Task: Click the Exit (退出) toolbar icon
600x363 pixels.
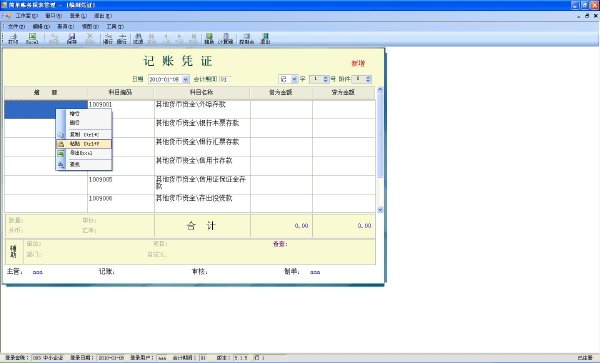Action: 265,39
